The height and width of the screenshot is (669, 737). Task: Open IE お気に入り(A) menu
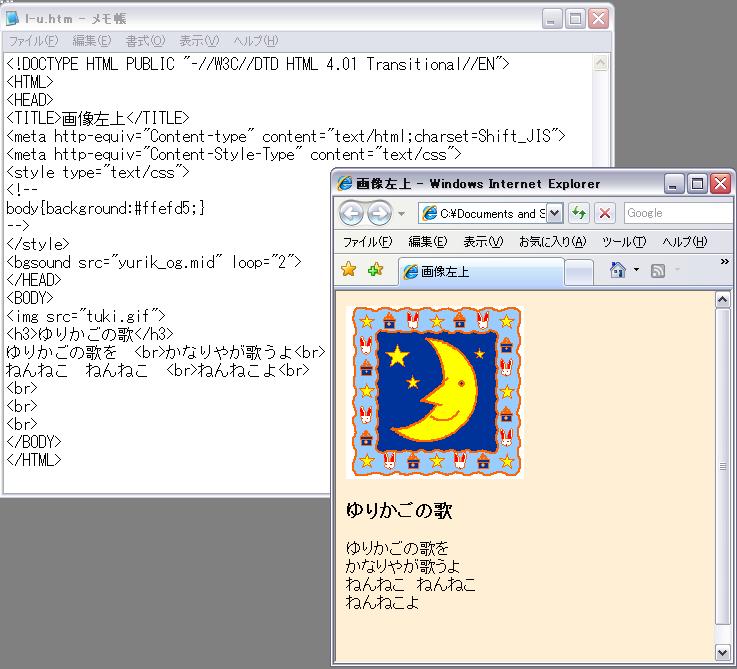click(x=553, y=242)
